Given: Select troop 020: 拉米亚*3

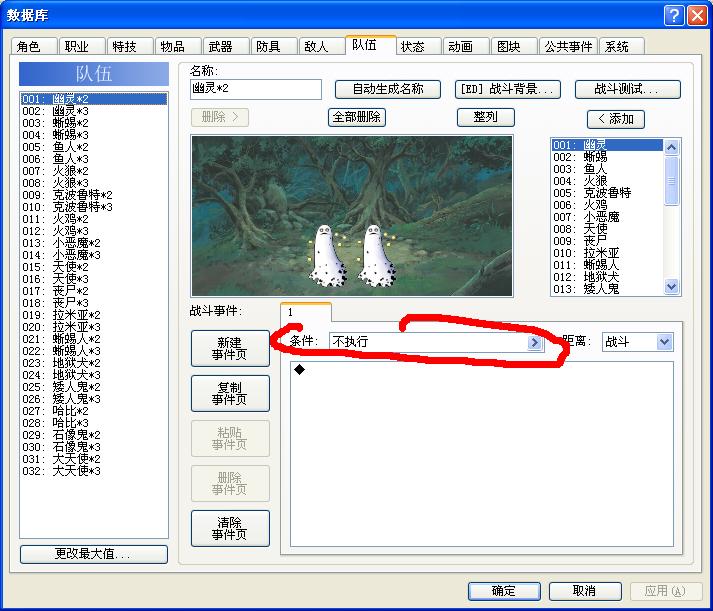Looking at the screenshot, I should click(x=94, y=327).
